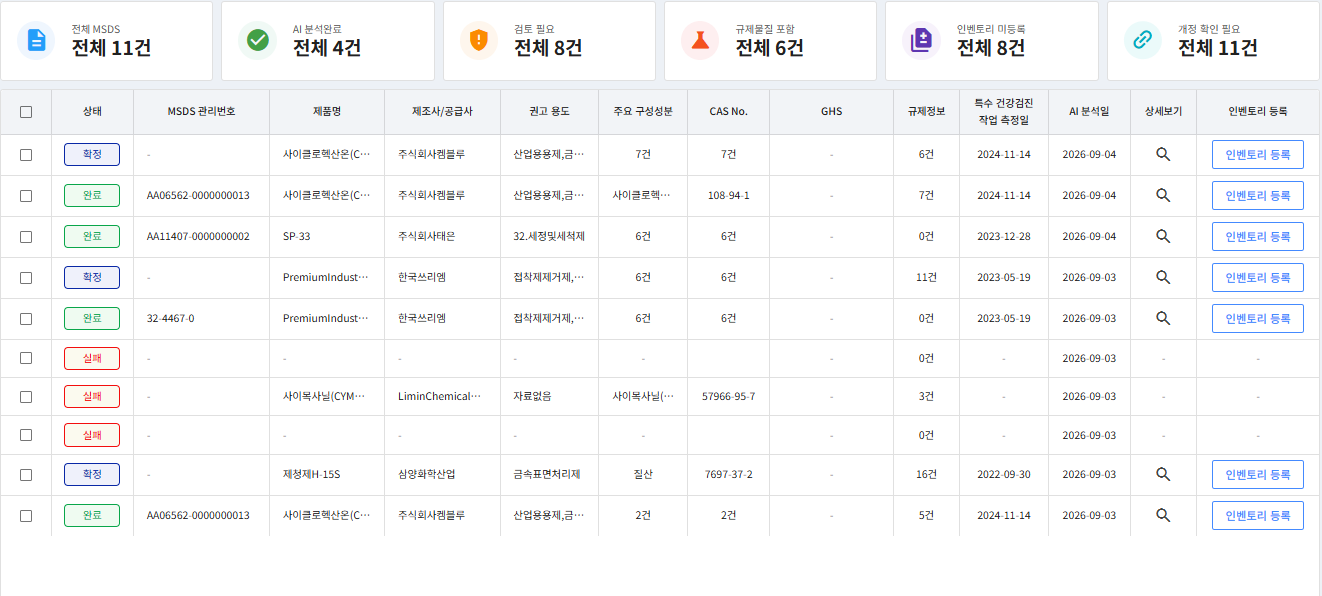Click the 제품명 column header

point(327,112)
